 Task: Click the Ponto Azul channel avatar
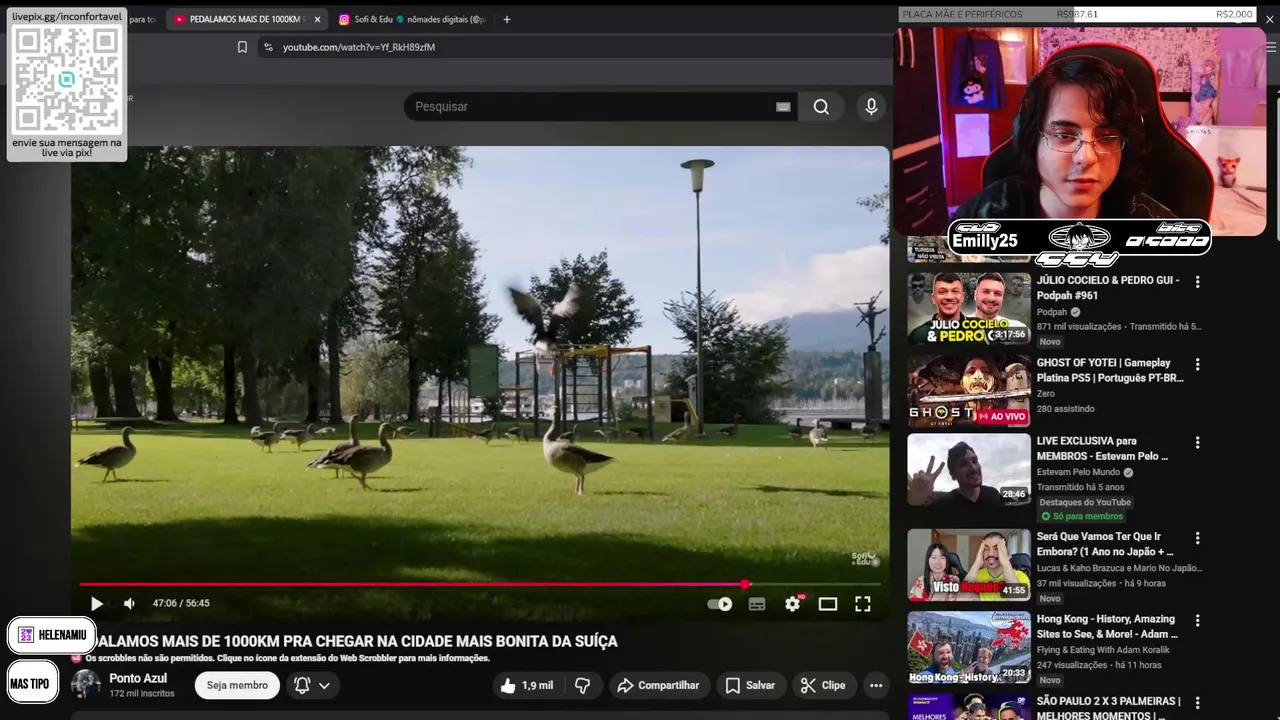[86, 685]
